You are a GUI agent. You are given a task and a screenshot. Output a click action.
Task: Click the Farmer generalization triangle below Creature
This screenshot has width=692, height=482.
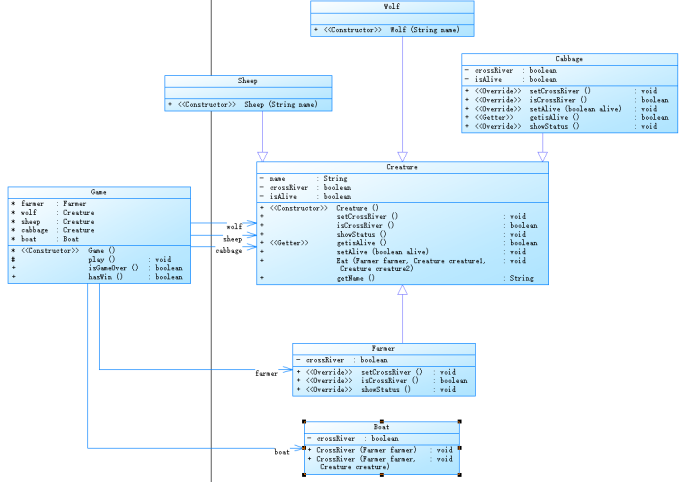tap(402, 290)
